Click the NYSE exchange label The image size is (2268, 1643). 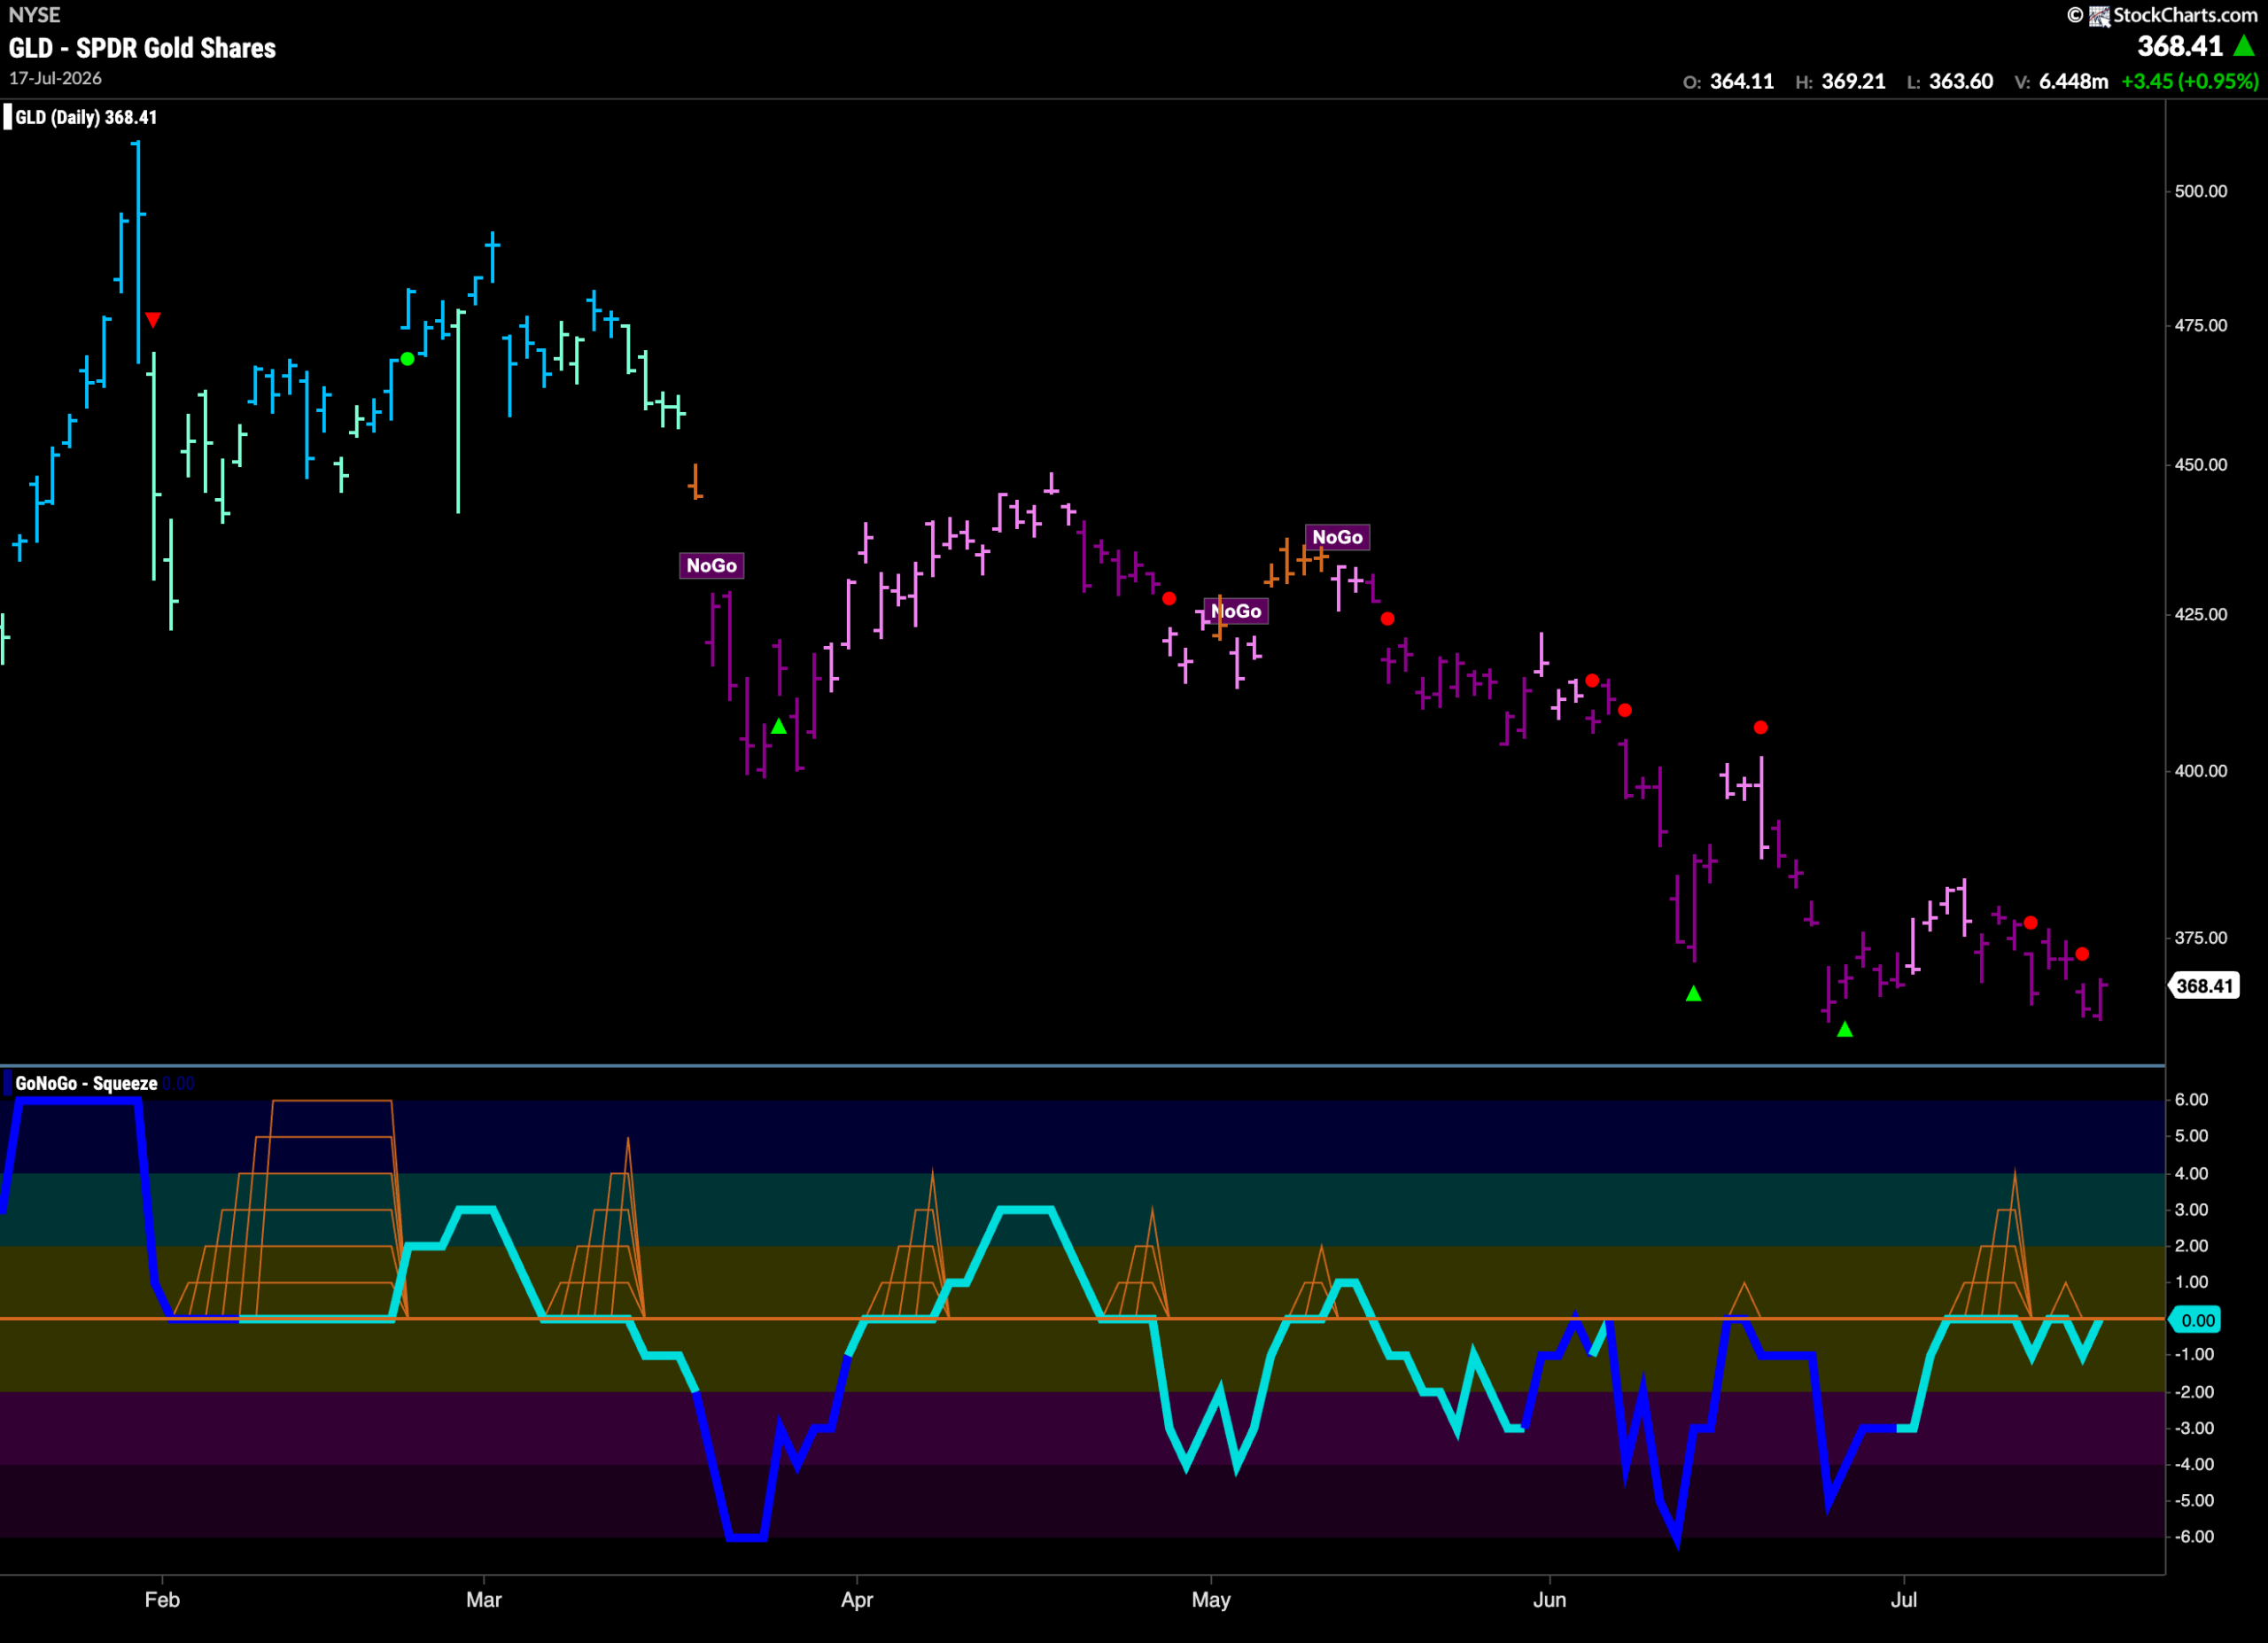click(34, 15)
